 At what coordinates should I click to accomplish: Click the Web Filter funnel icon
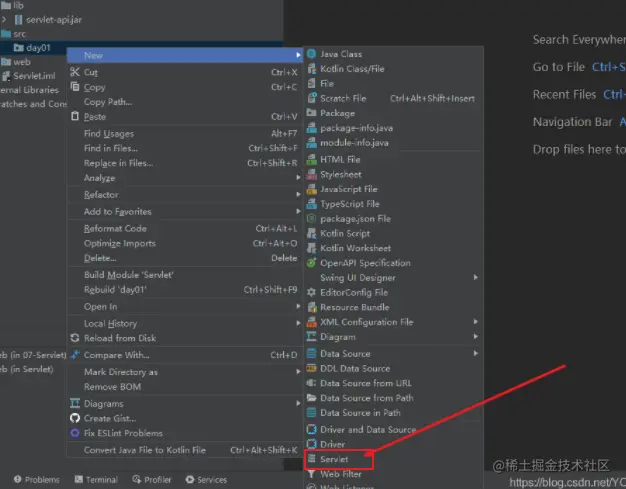(311, 474)
